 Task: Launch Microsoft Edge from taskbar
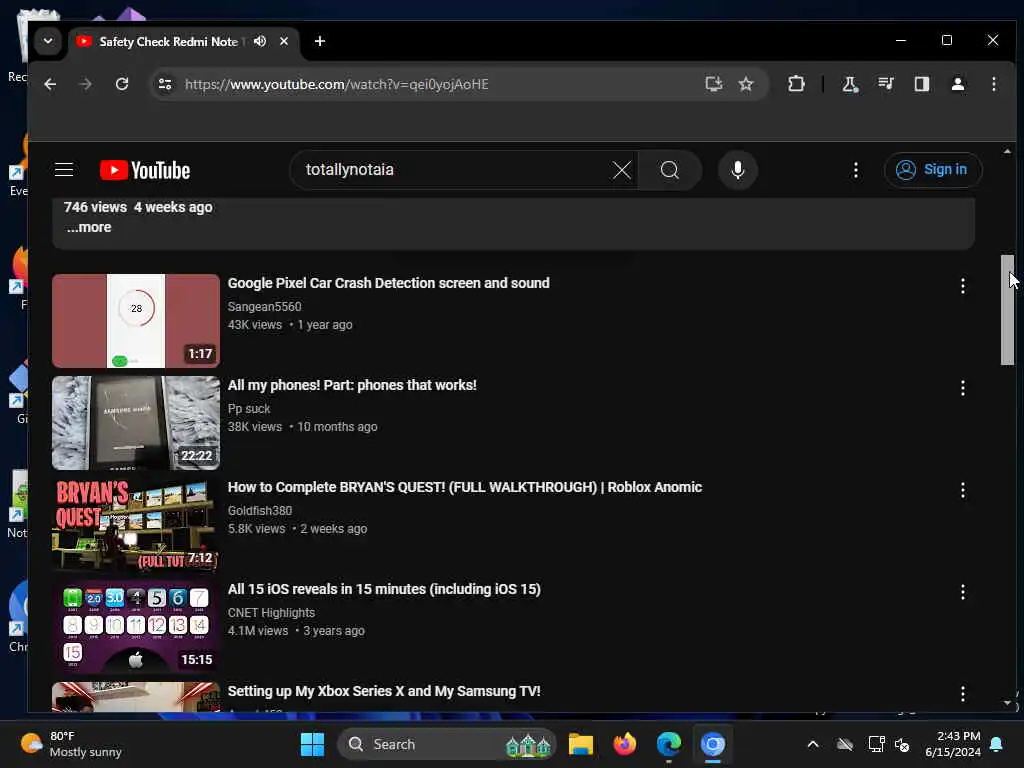[x=669, y=744]
